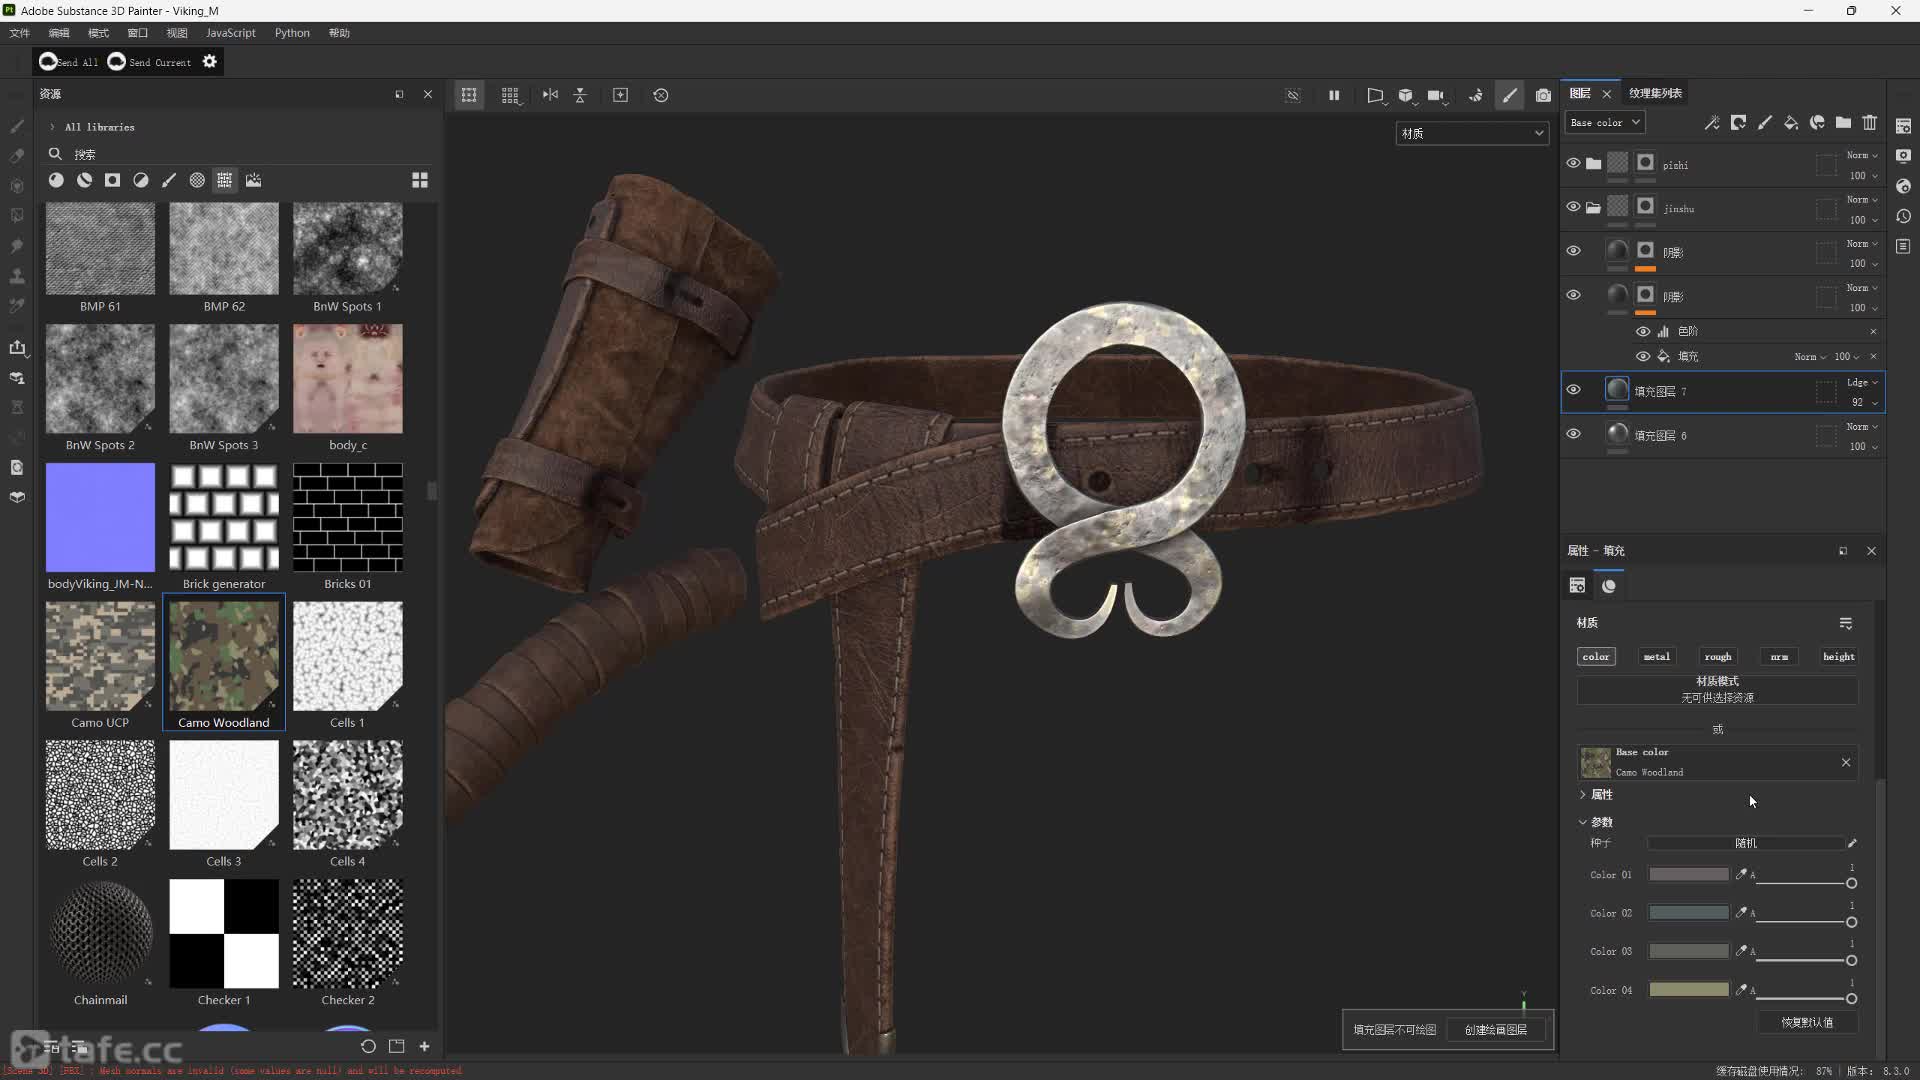This screenshot has width=1920, height=1080.
Task: Add a smart material layer
Action: 1817,123
